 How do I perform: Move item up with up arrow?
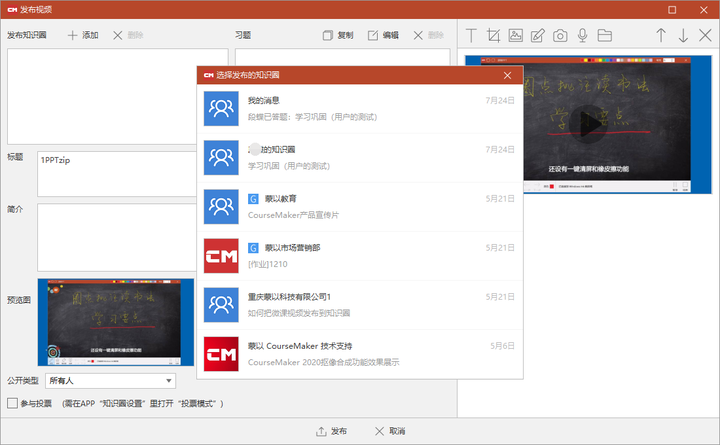point(661,35)
